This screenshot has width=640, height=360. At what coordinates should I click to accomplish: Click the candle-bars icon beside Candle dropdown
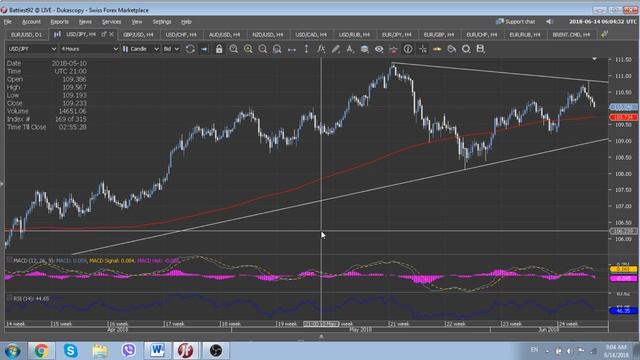pos(125,49)
